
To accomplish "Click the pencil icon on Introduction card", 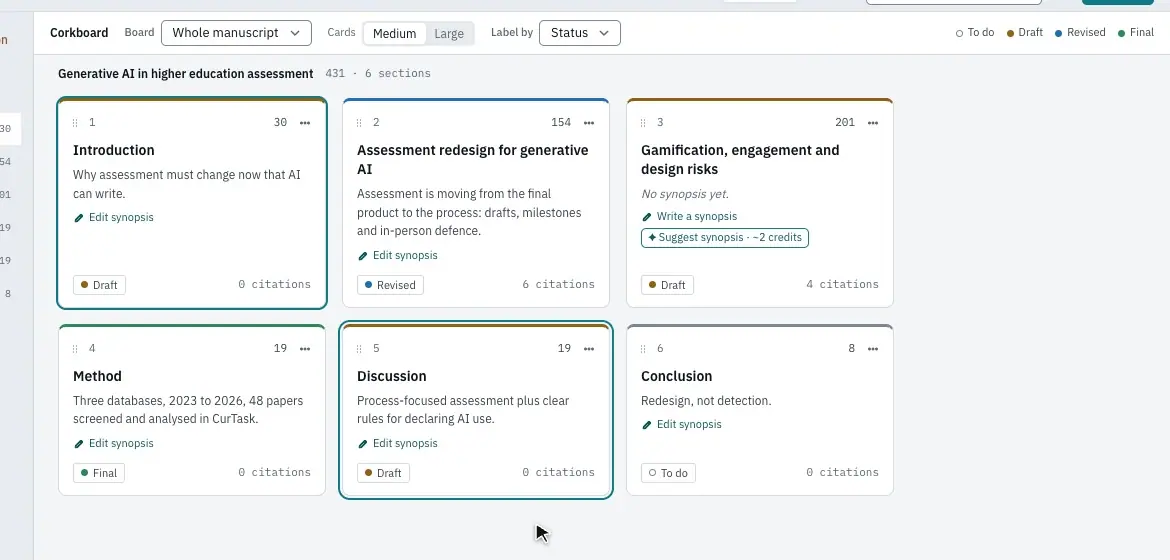I will [79, 218].
